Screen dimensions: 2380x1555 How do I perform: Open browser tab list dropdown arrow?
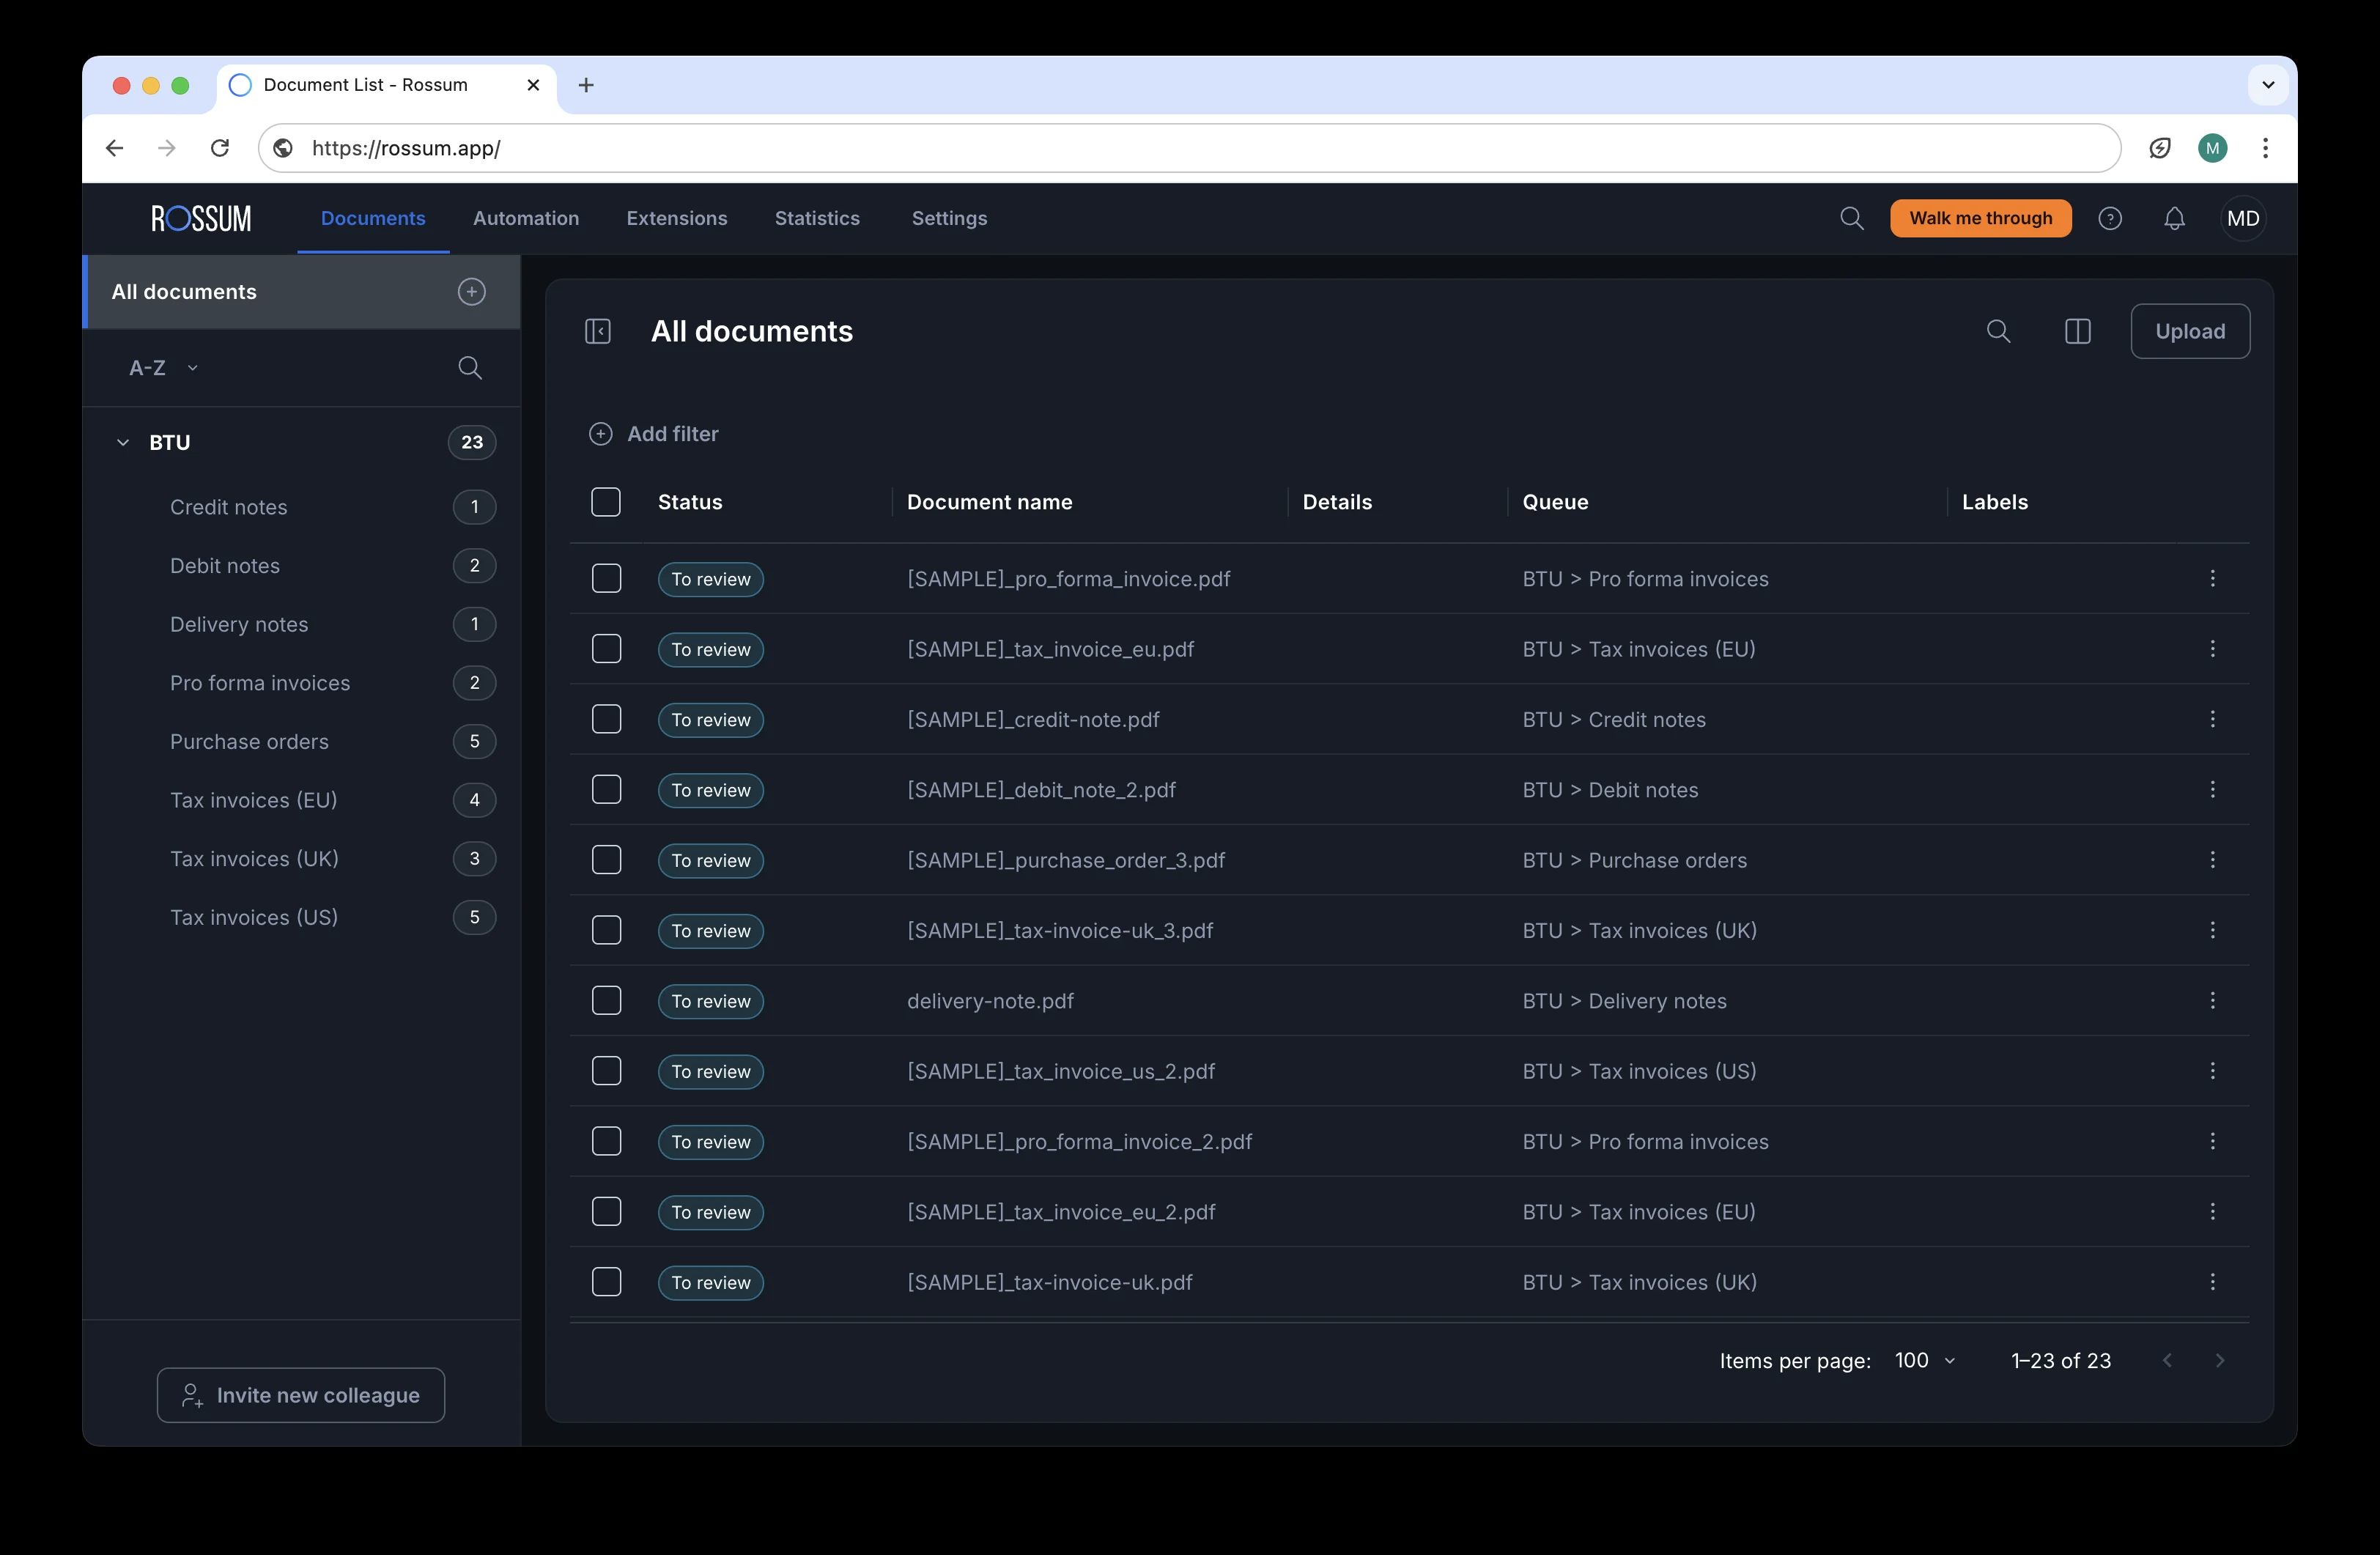pyautogui.click(x=2268, y=85)
